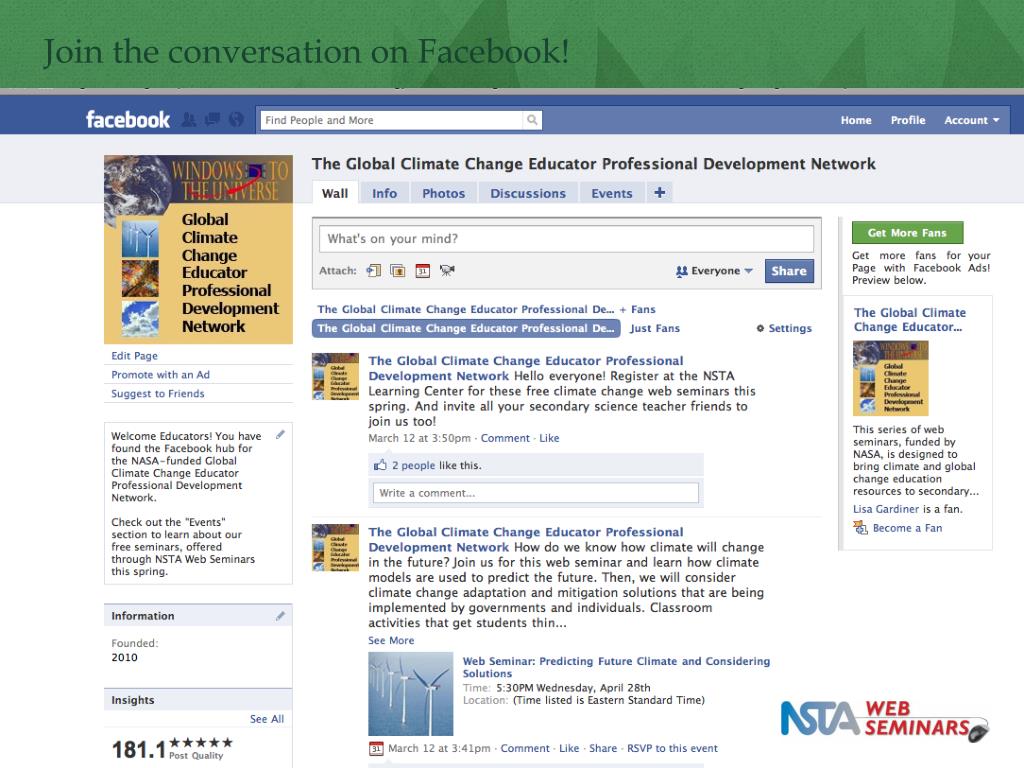The height and width of the screenshot is (768, 1024).
Task: Click the second post's page avatar
Action: [x=335, y=547]
